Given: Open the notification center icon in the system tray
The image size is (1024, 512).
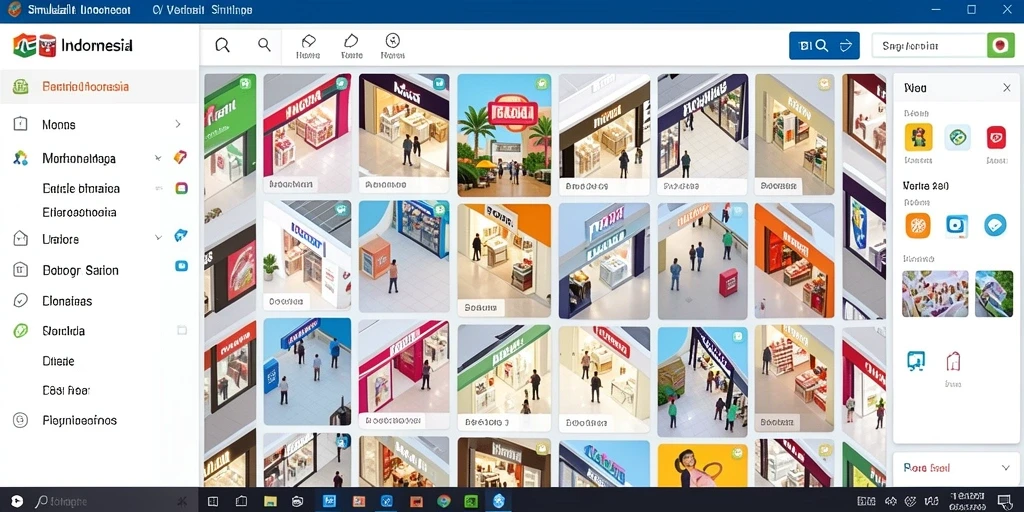Looking at the screenshot, I should click(x=1004, y=501).
